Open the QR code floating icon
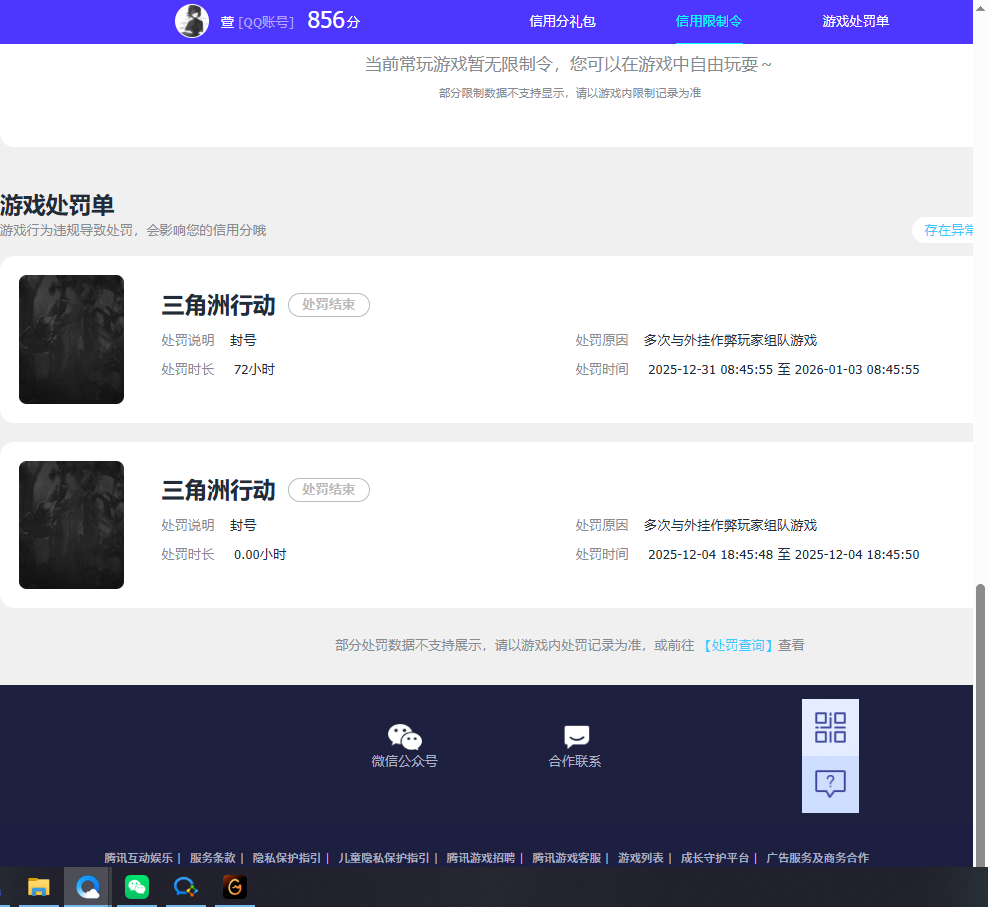The height and width of the screenshot is (907, 988). [x=830, y=727]
